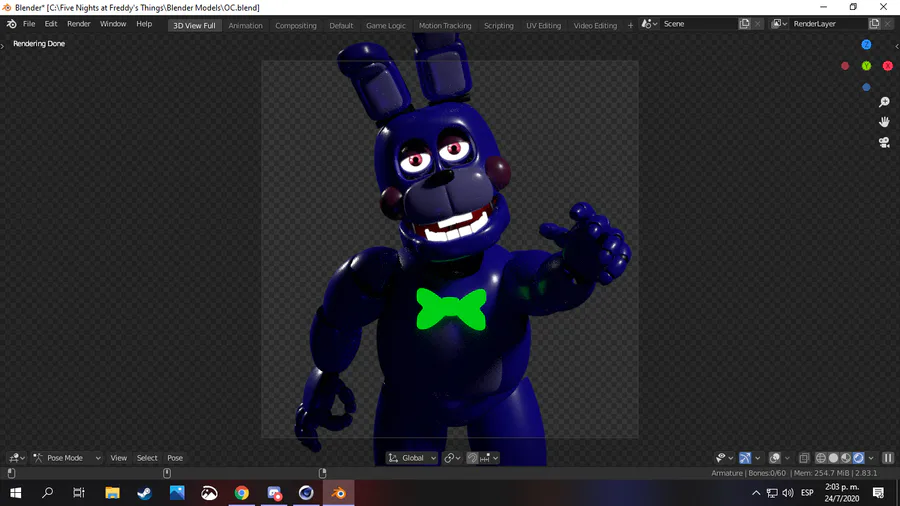Open Google Chrome from the taskbar
This screenshot has width=900, height=506.
[242, 493]
